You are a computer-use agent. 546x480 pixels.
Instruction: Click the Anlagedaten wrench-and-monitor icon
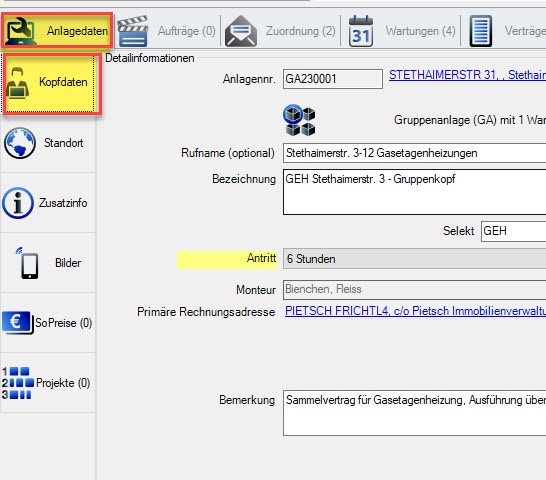pyautogui.click(x=20, y=31)
